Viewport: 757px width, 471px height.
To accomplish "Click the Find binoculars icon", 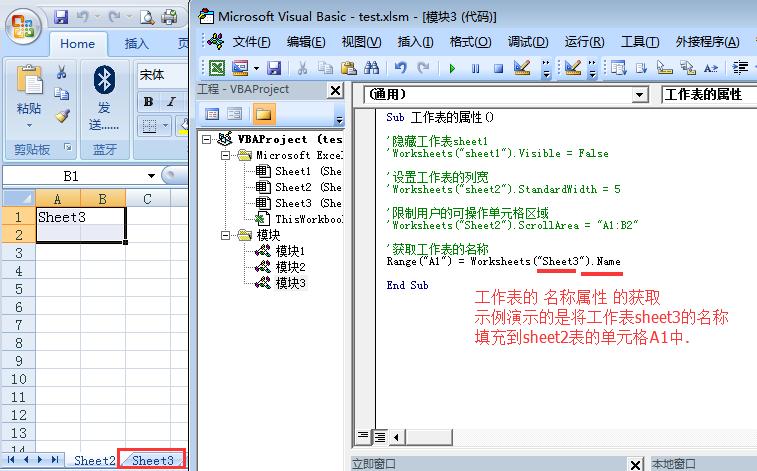I will pyautogui.click(x=371, y=68).
